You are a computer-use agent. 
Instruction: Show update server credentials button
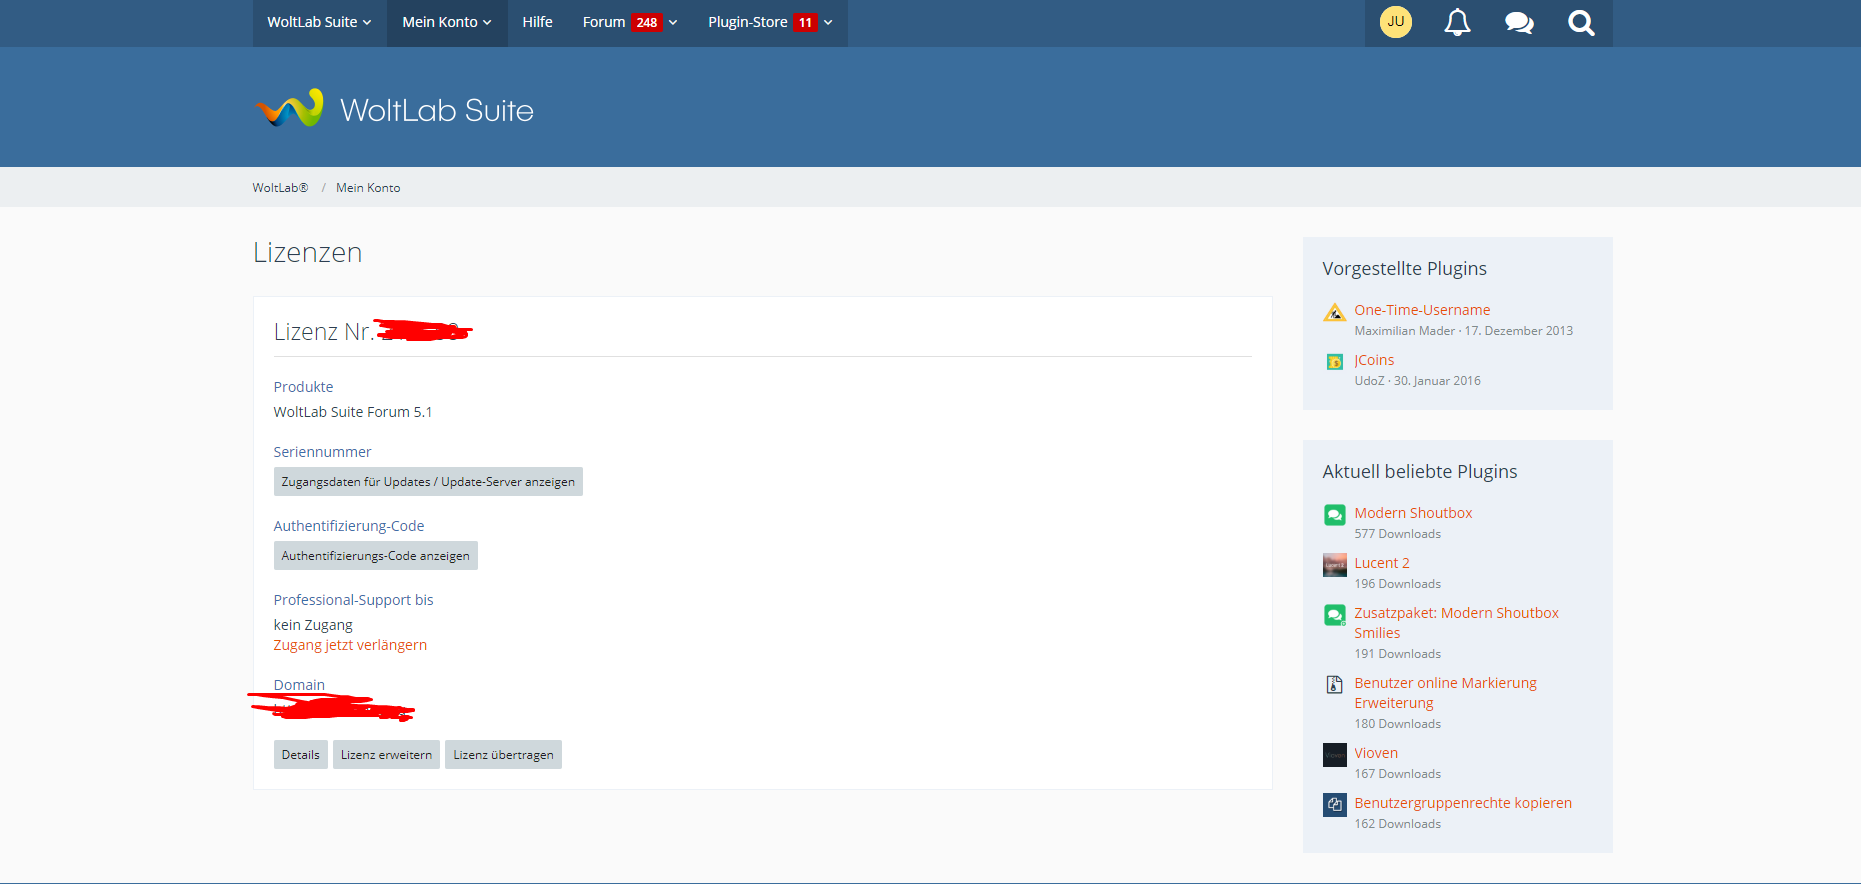pos(427,482)
